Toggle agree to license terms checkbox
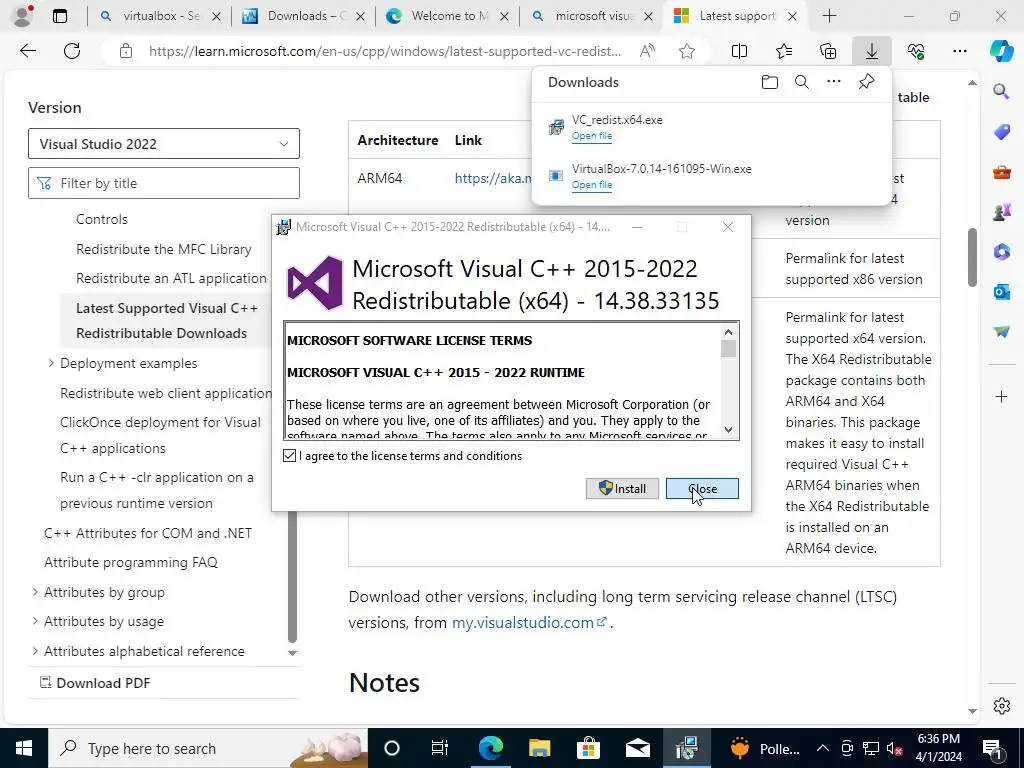Viewport: 1024px width, 768px height. [x=289, y=456]
